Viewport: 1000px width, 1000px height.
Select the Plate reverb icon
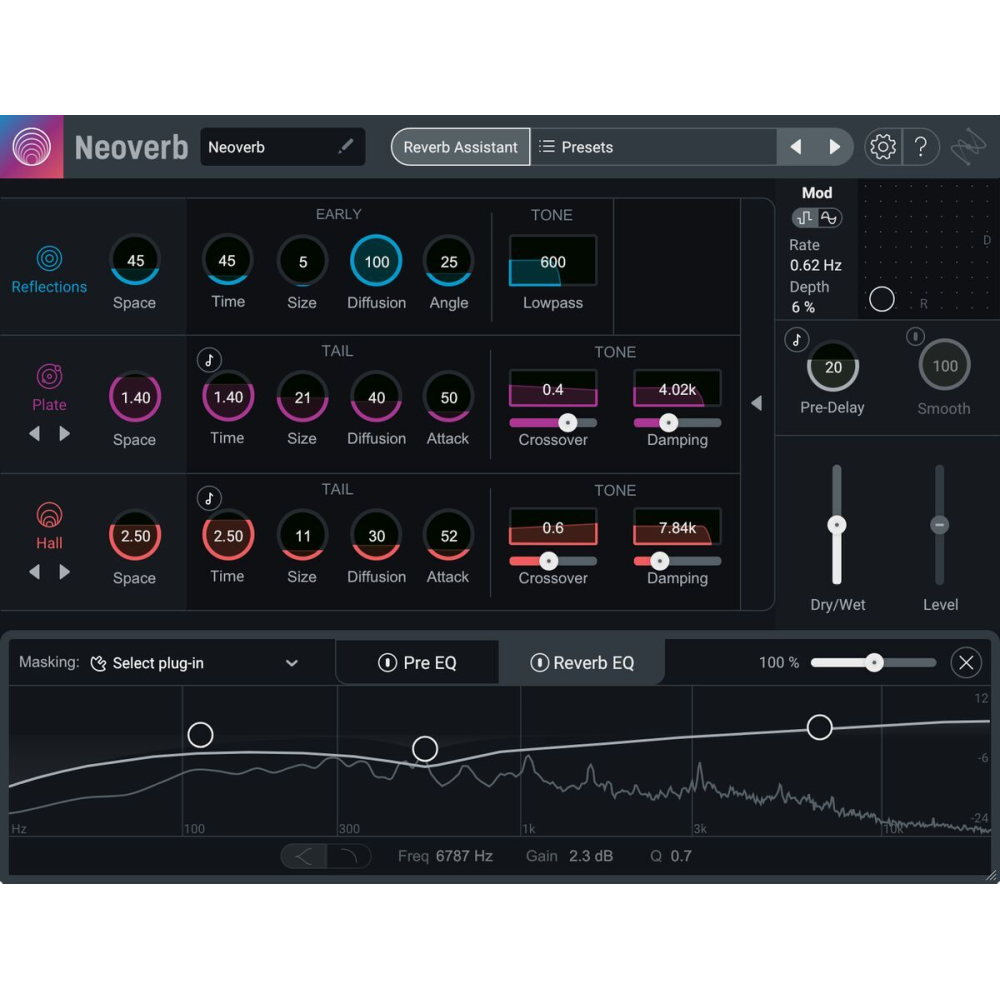[48, 377]
